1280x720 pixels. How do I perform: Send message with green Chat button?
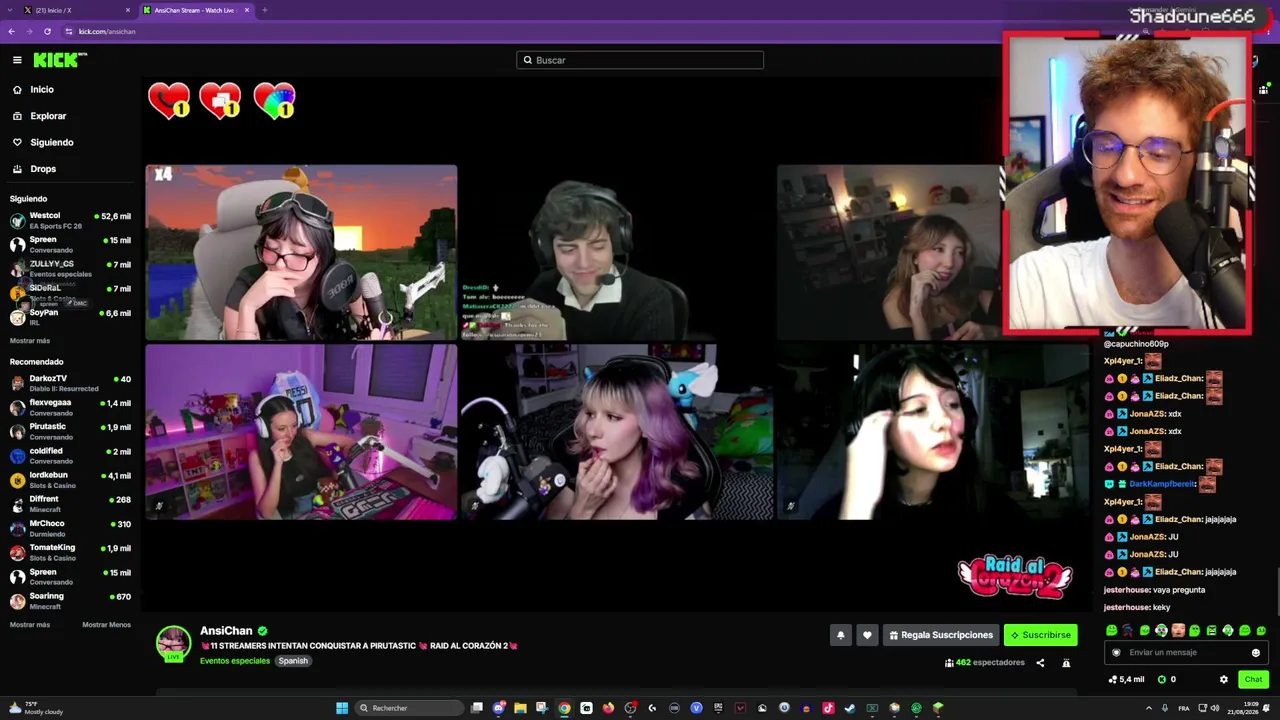click(x=1253, y=680)
